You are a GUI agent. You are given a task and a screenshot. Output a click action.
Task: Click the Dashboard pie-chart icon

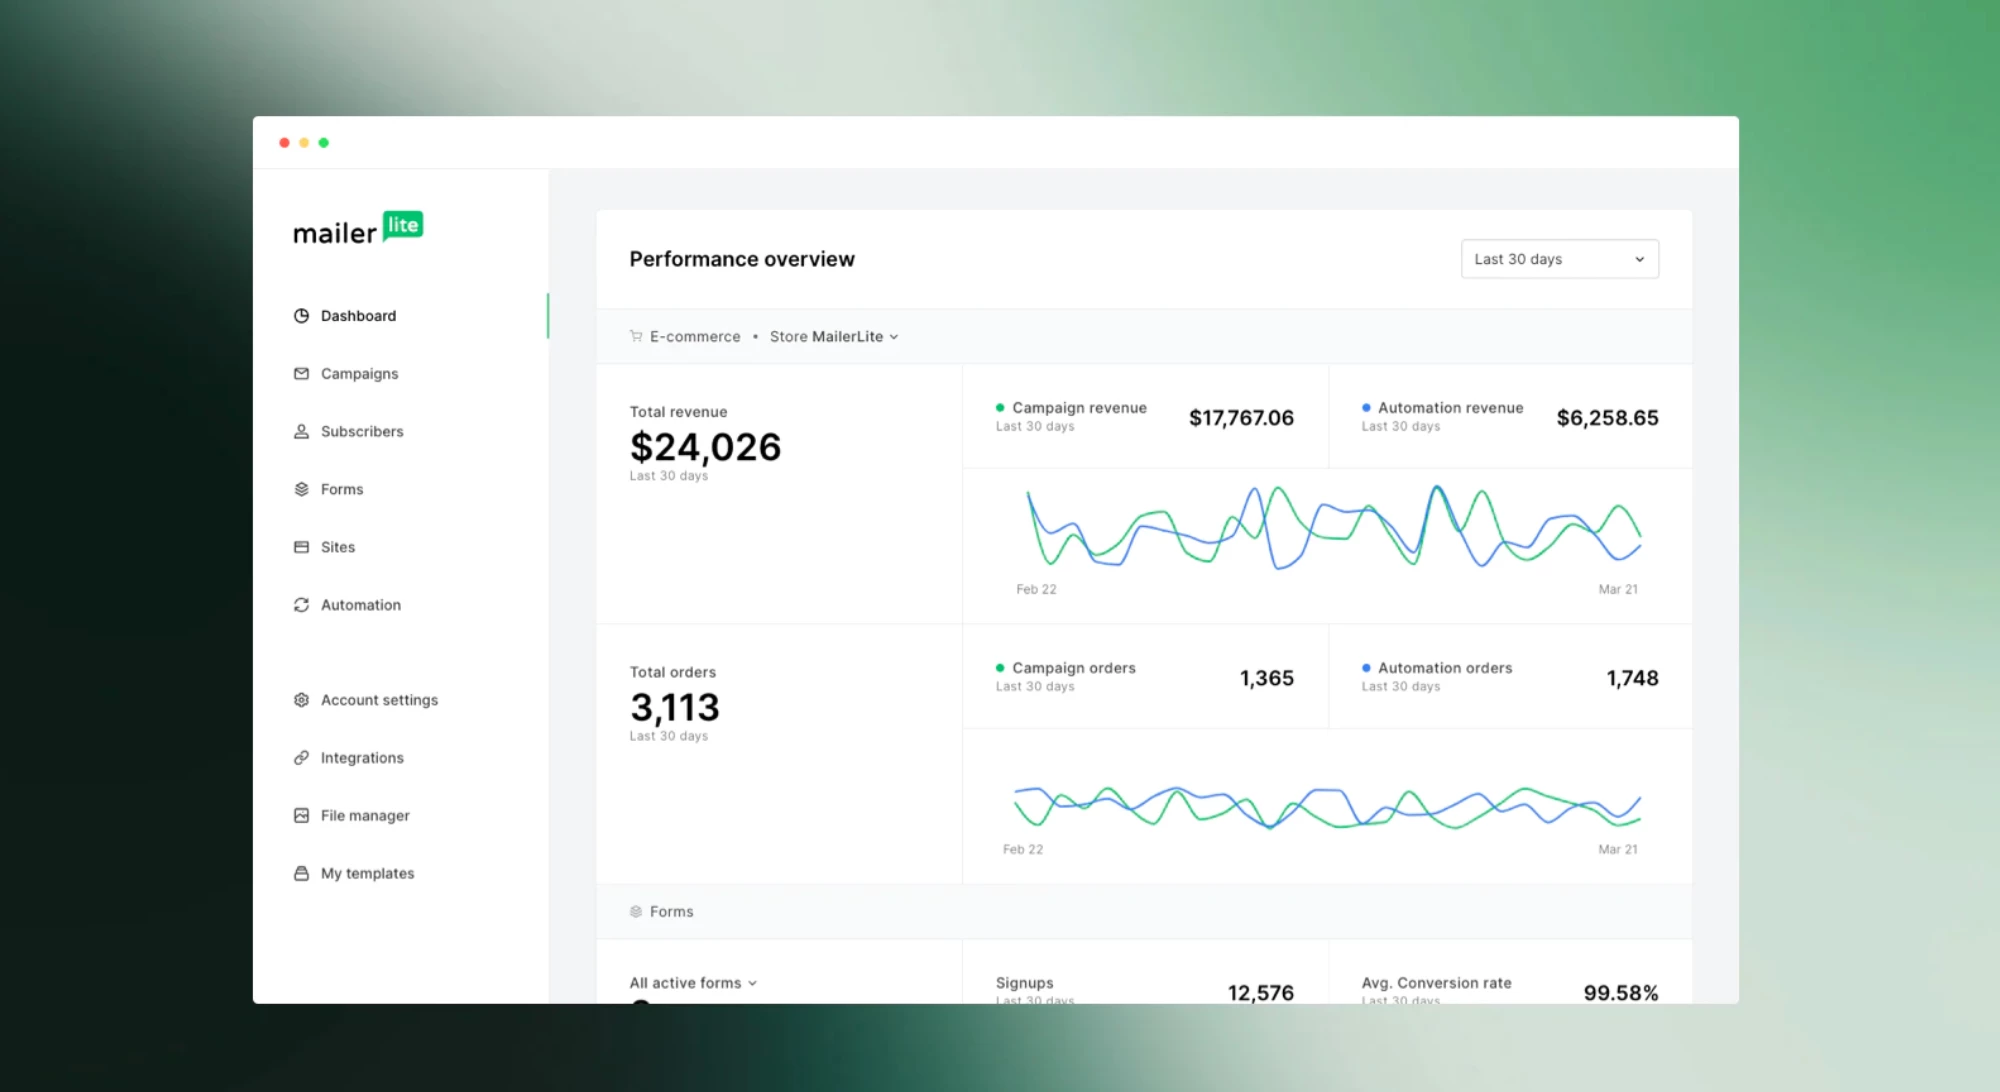coord(301,316)
